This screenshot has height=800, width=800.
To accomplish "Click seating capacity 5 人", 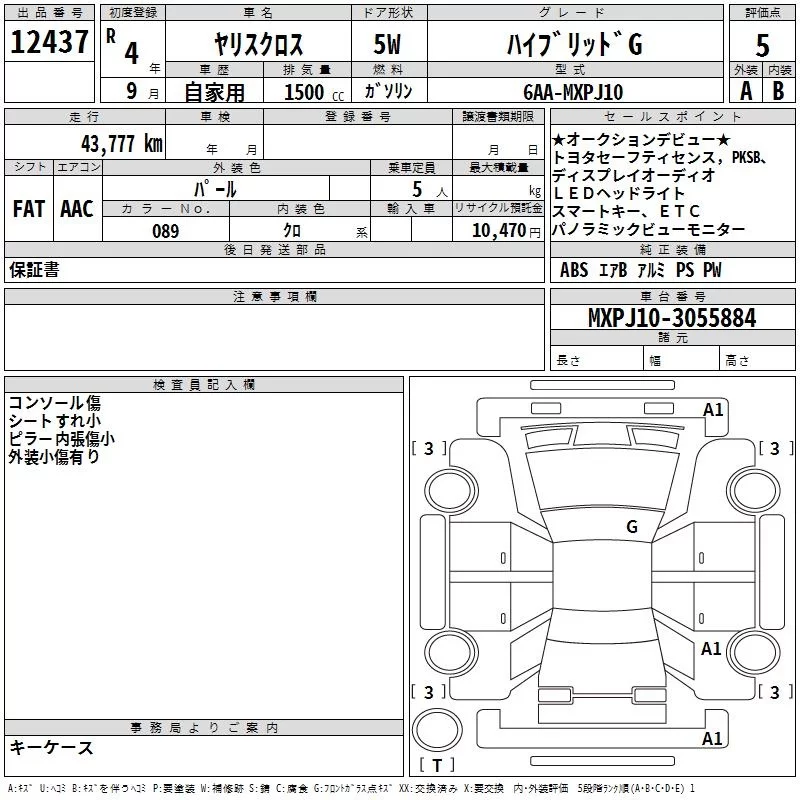I will point(429,189).
